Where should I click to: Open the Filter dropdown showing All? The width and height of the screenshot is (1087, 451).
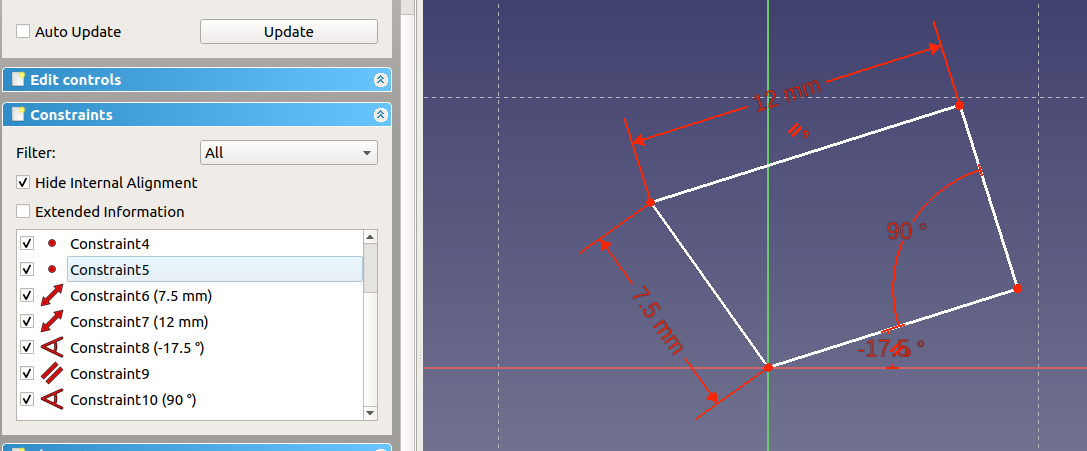click(289, 153)
